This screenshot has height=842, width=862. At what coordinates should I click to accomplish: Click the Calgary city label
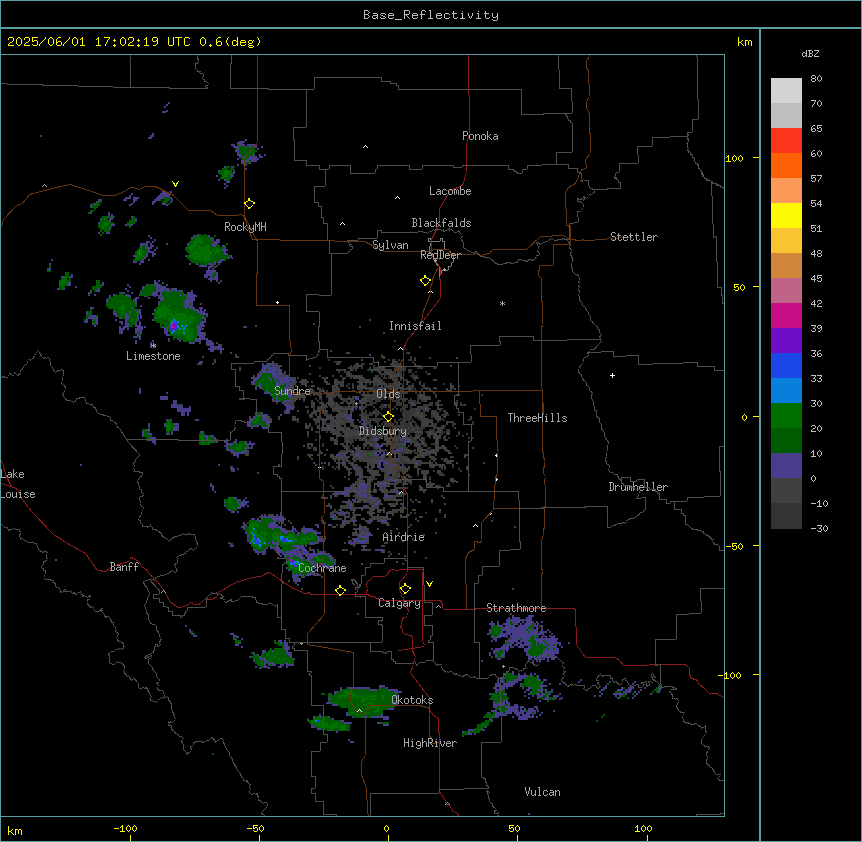point(399,603)
